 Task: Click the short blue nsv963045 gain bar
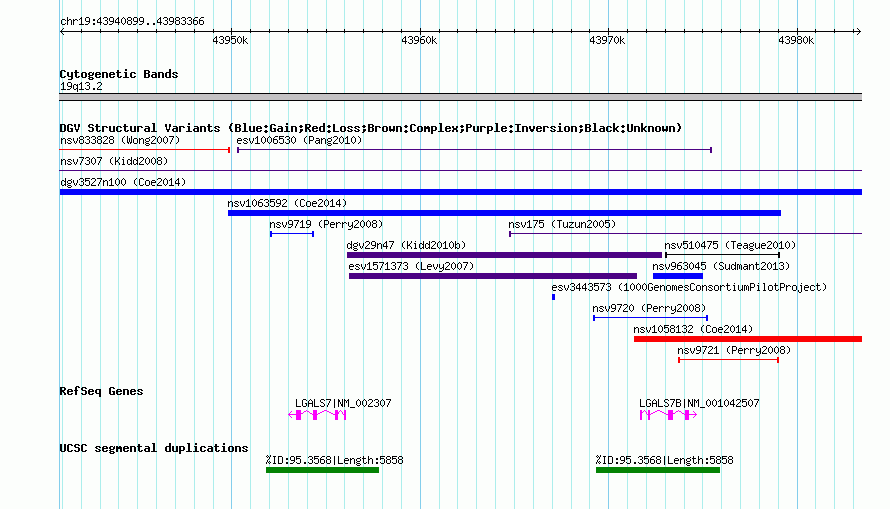pyautogui.click(x=678, y=276)
